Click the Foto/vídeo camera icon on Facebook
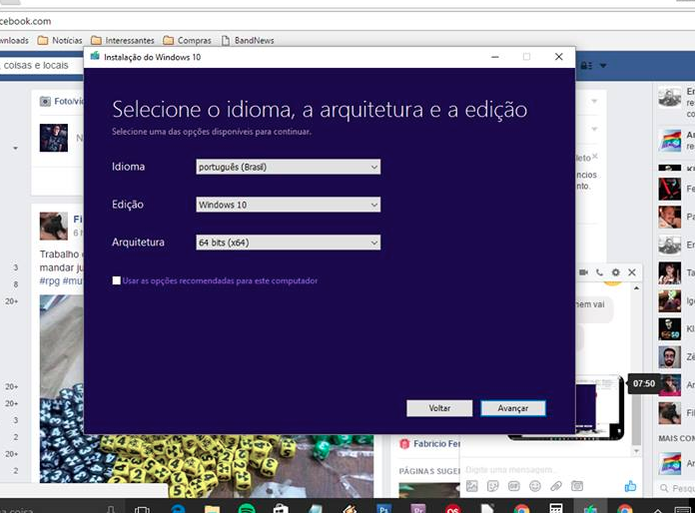The width and height of the screenshot is (695, 513). [x=45, y=102]
